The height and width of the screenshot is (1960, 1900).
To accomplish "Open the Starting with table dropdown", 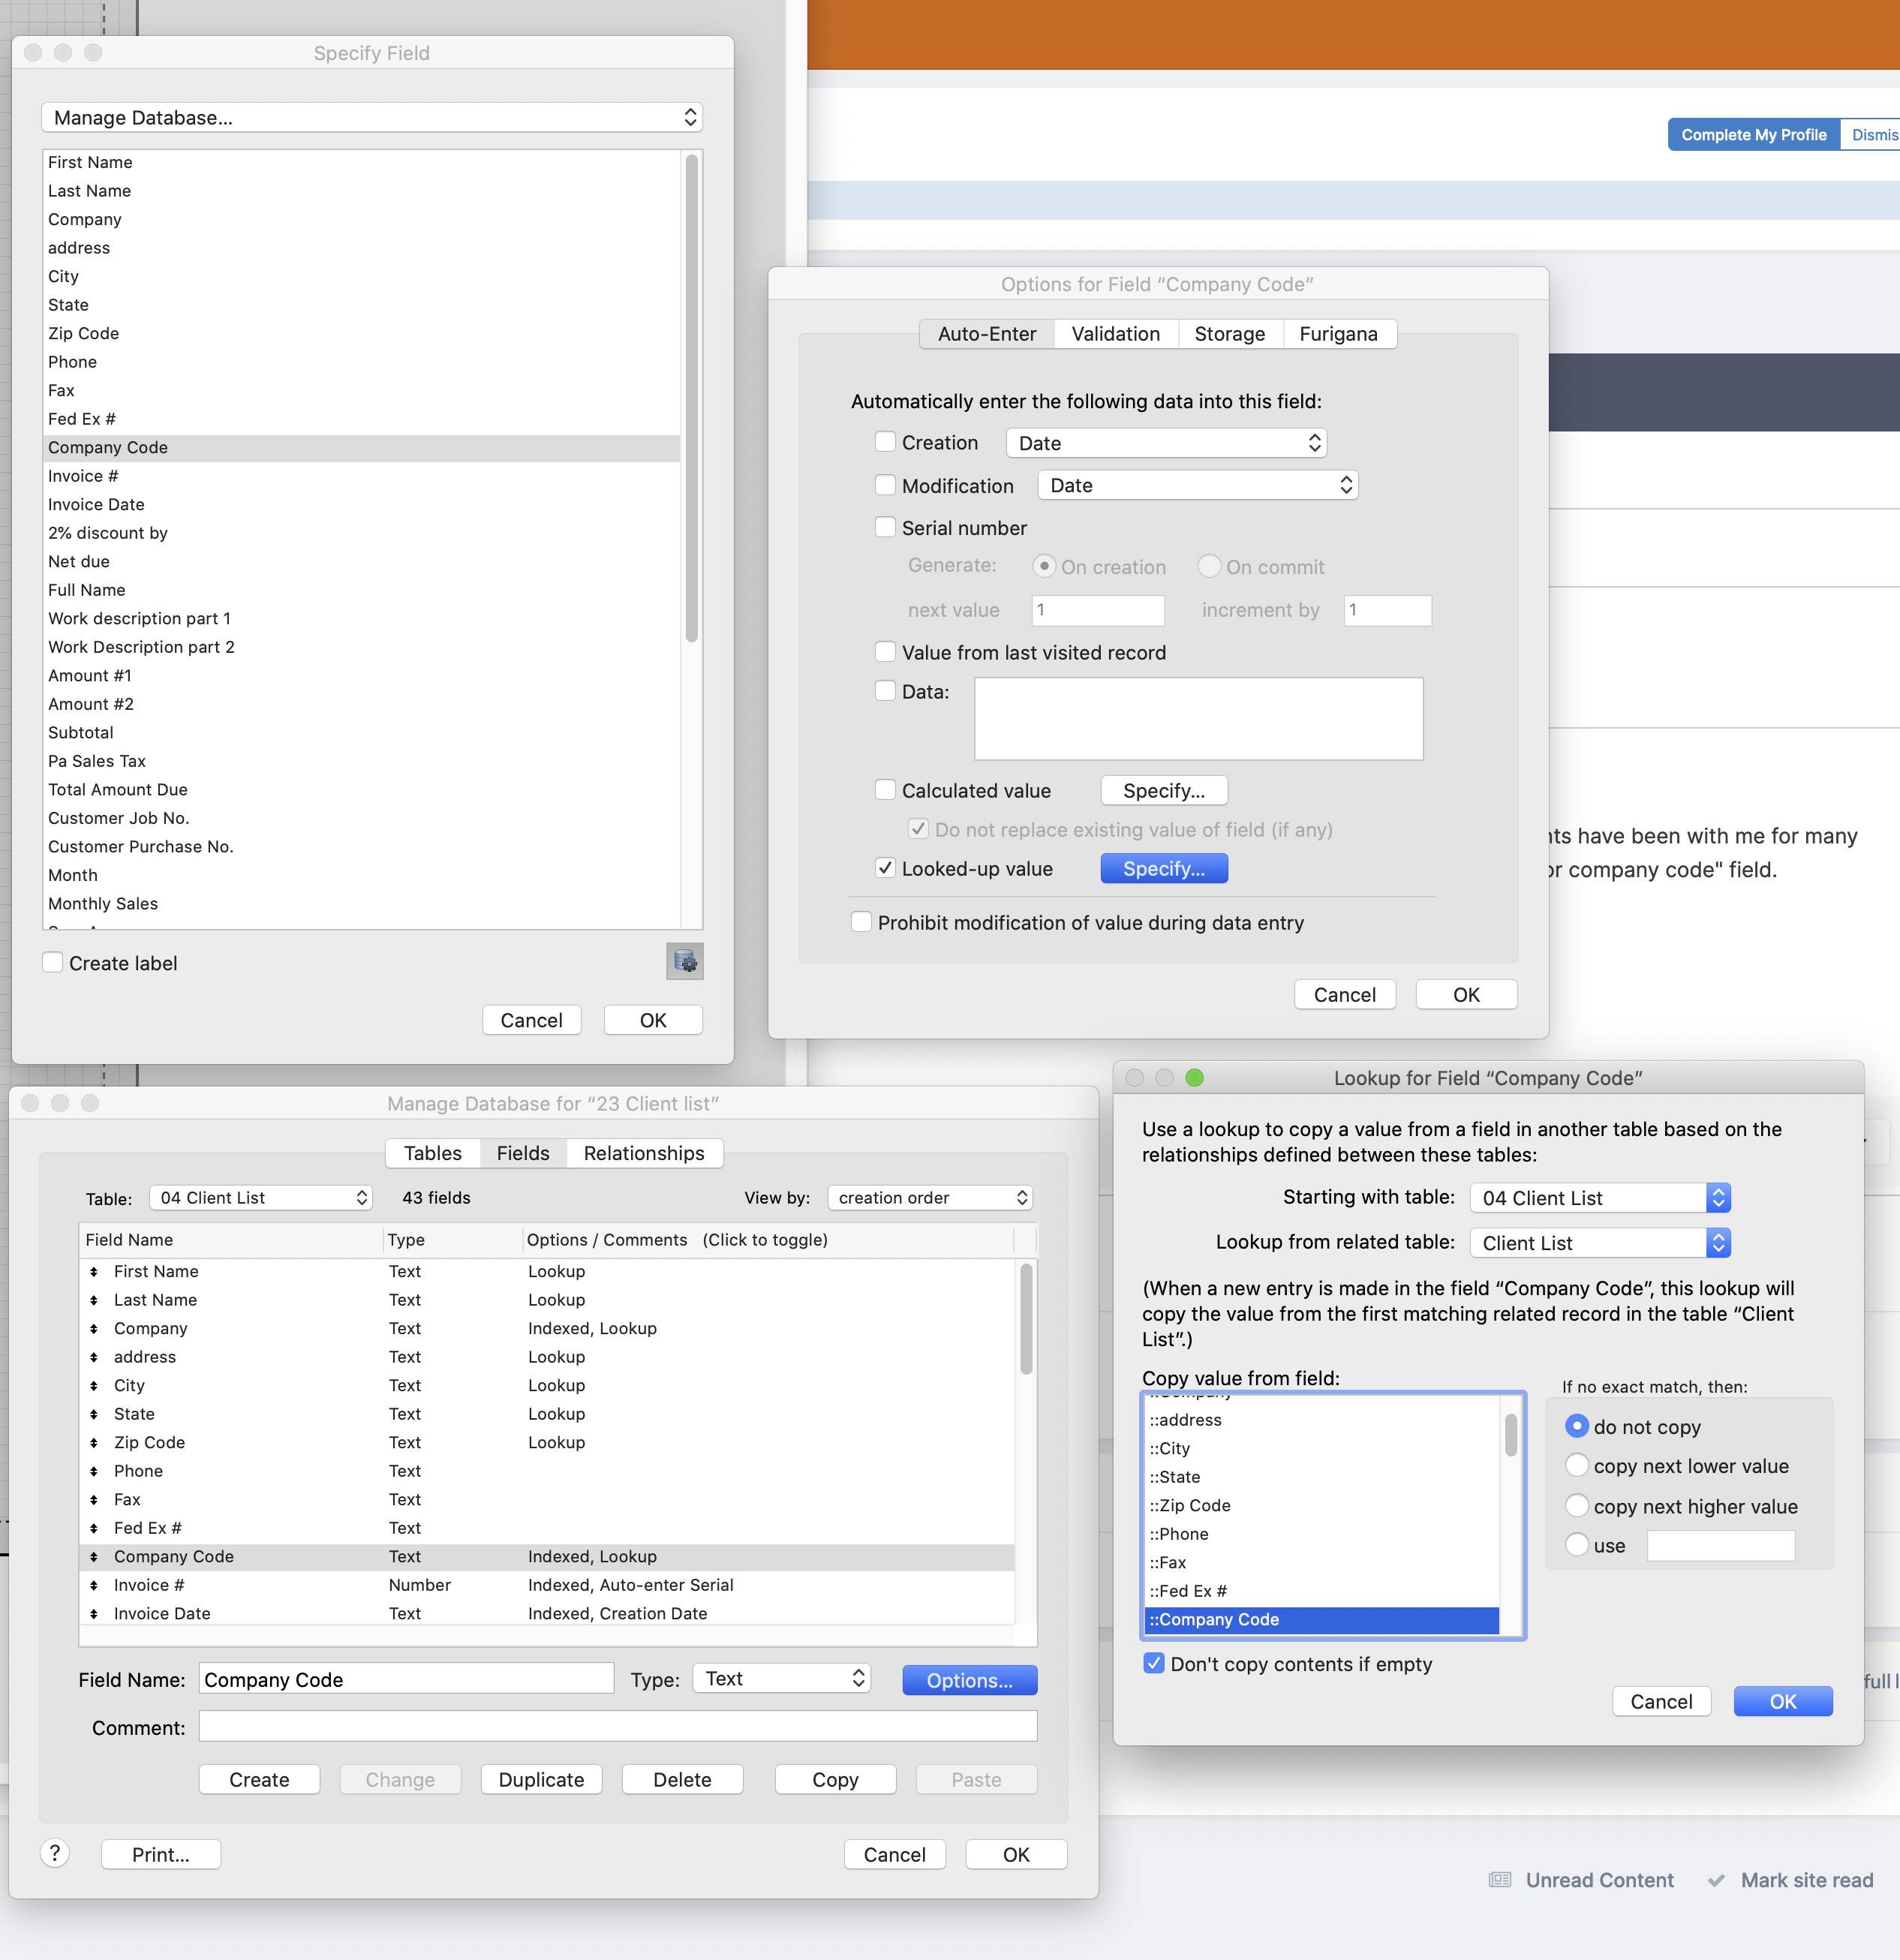I will coord(1600,1197).
